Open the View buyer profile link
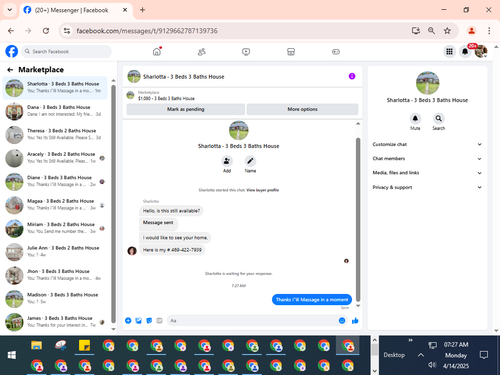 pos(263,190)
